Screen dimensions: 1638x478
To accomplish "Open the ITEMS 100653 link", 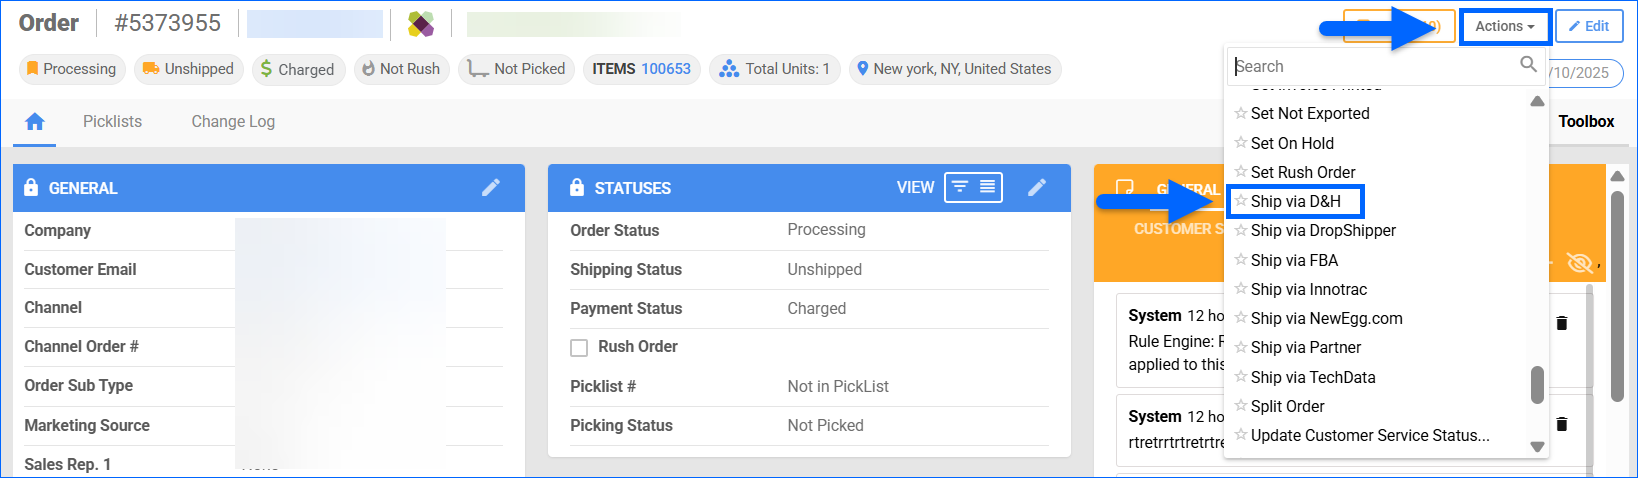I will tap(665, 69).
